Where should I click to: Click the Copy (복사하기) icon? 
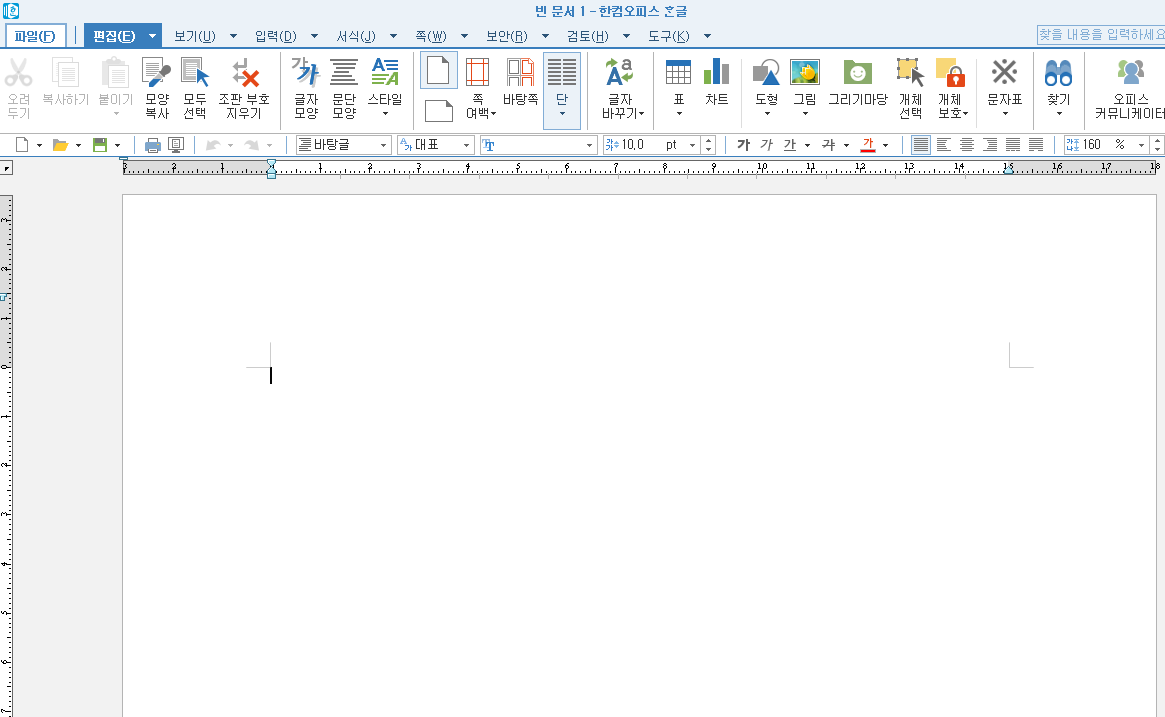coord(65,74)
